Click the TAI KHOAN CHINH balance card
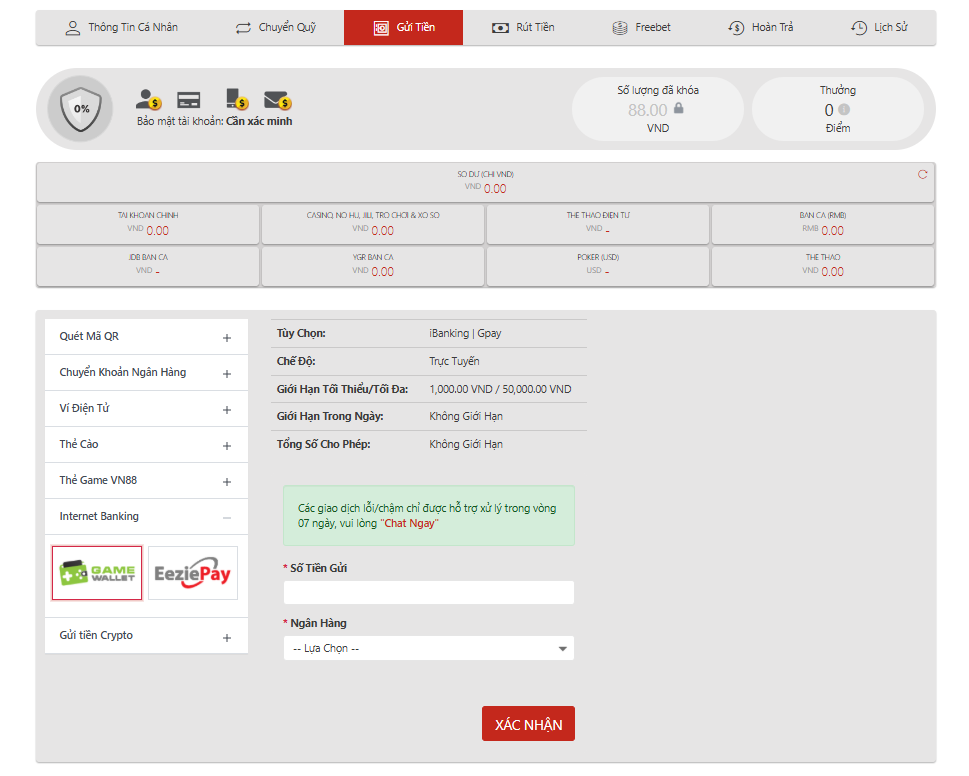Screen dimensions: 969x776 click(148, 224)
